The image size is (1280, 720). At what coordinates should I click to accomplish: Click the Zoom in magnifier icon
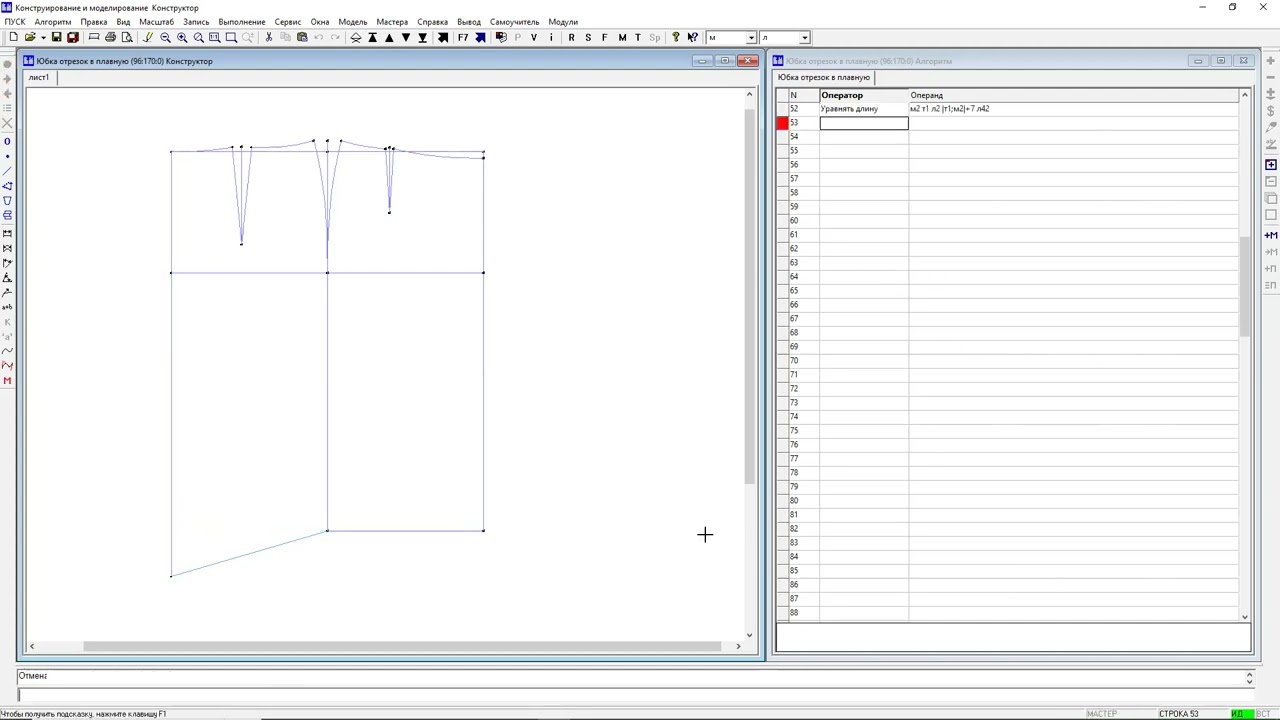tap(182, 37)
